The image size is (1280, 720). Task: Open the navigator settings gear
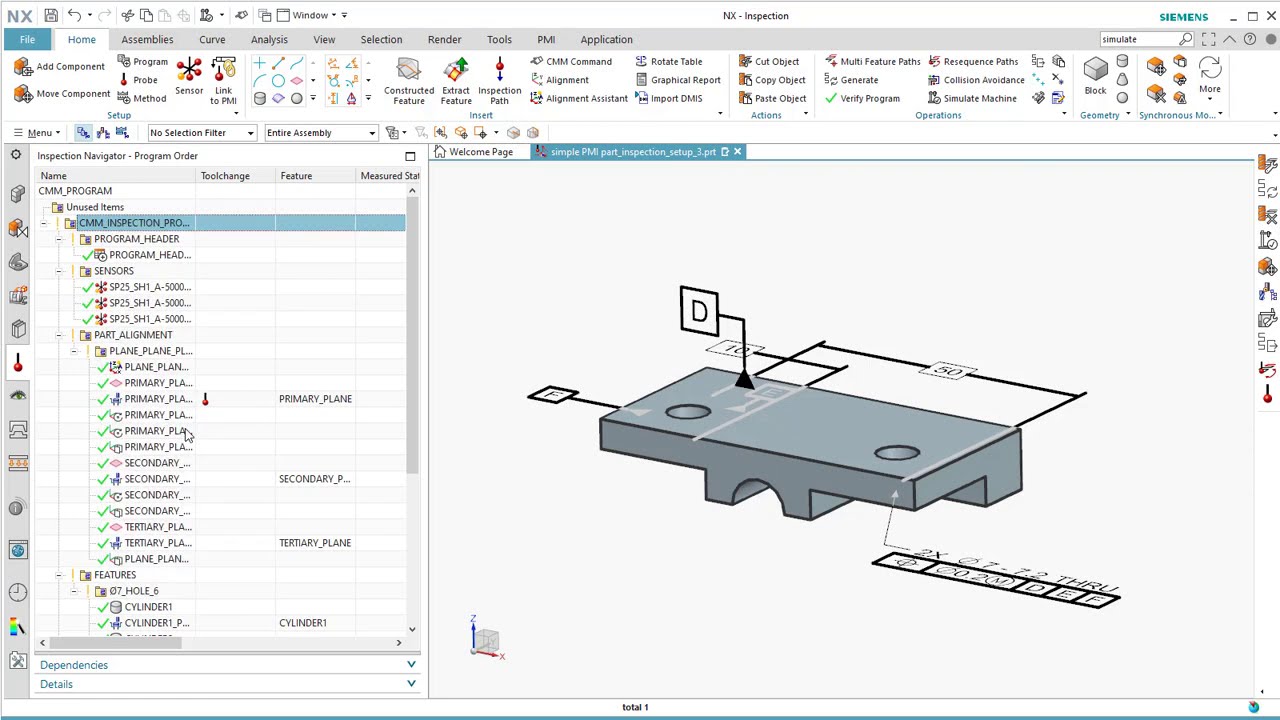click(16, 155)
